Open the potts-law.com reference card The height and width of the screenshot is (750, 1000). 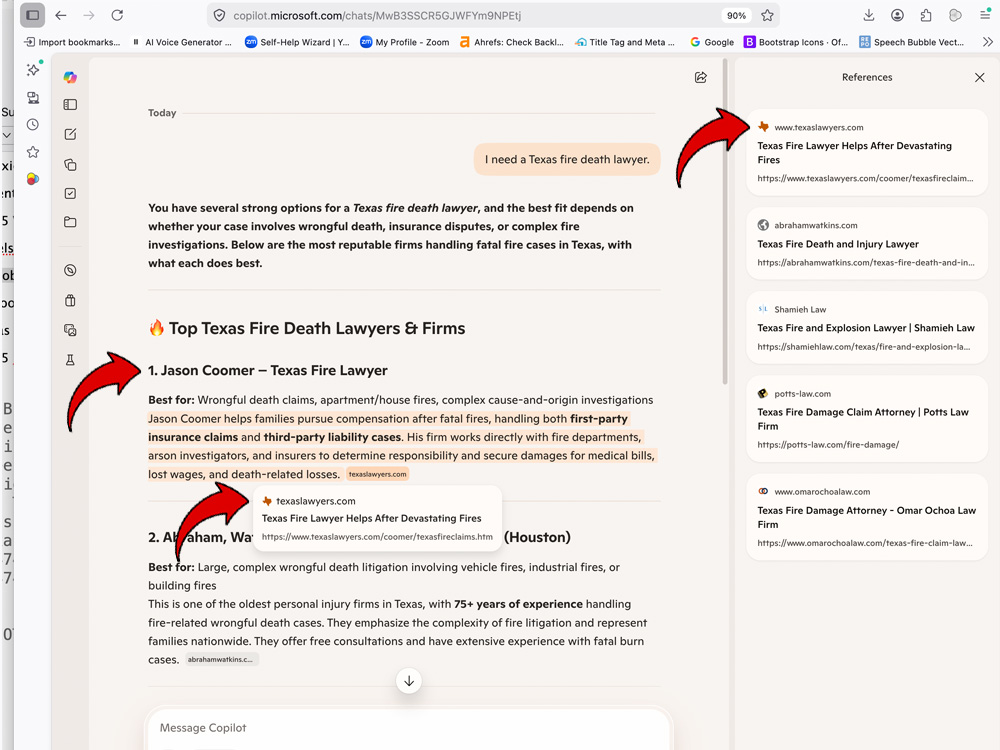tap(867, 419)
